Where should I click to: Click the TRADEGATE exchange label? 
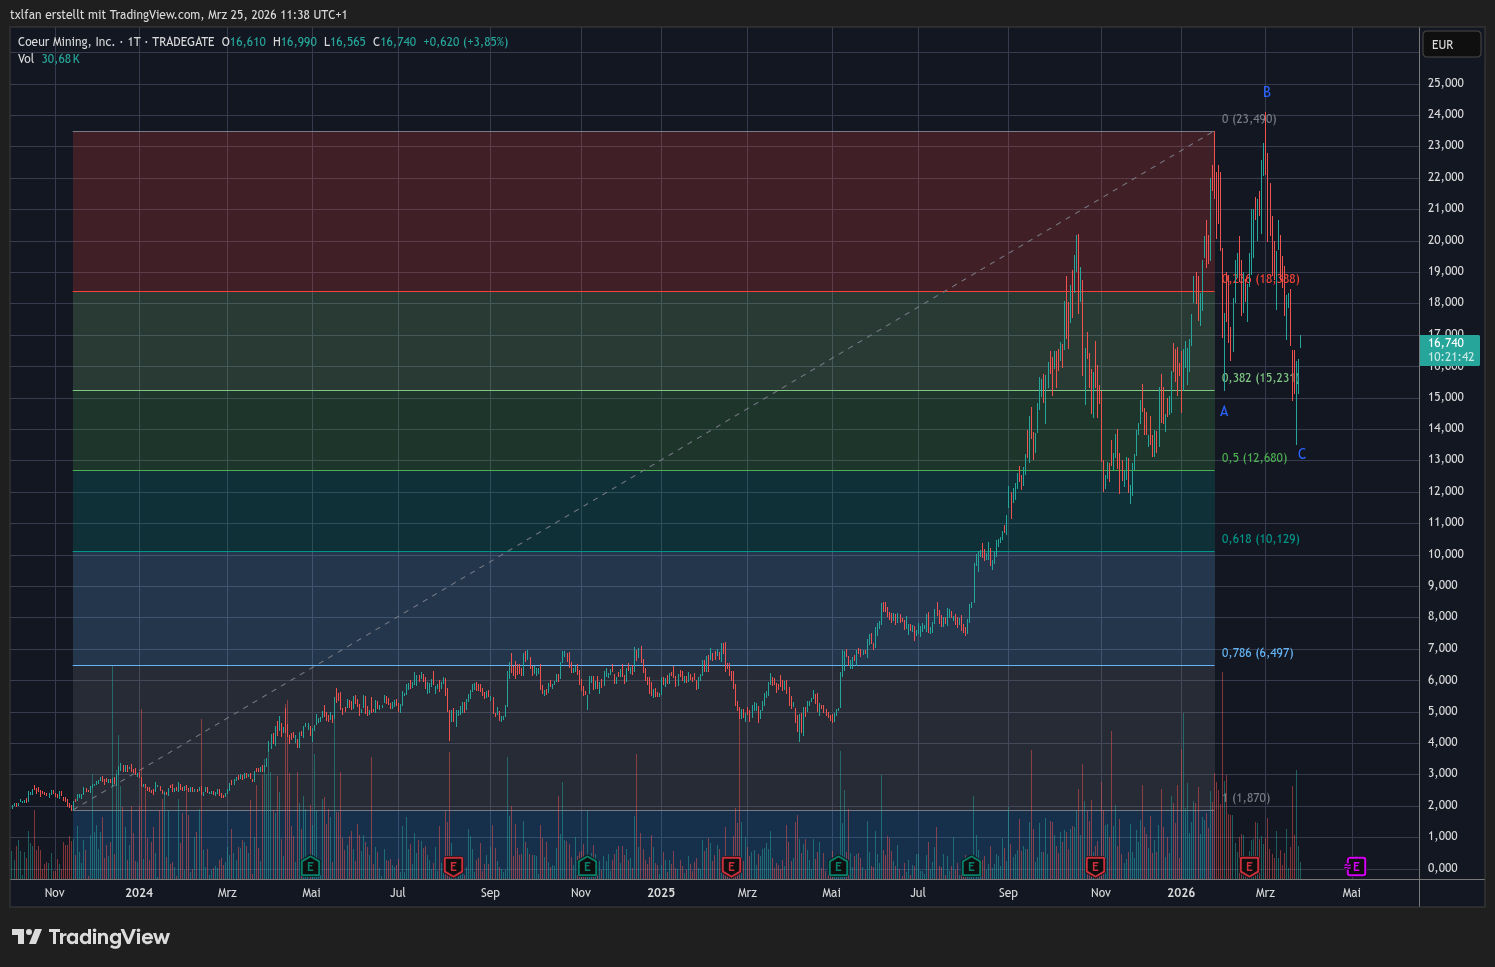tap(183, 42)
